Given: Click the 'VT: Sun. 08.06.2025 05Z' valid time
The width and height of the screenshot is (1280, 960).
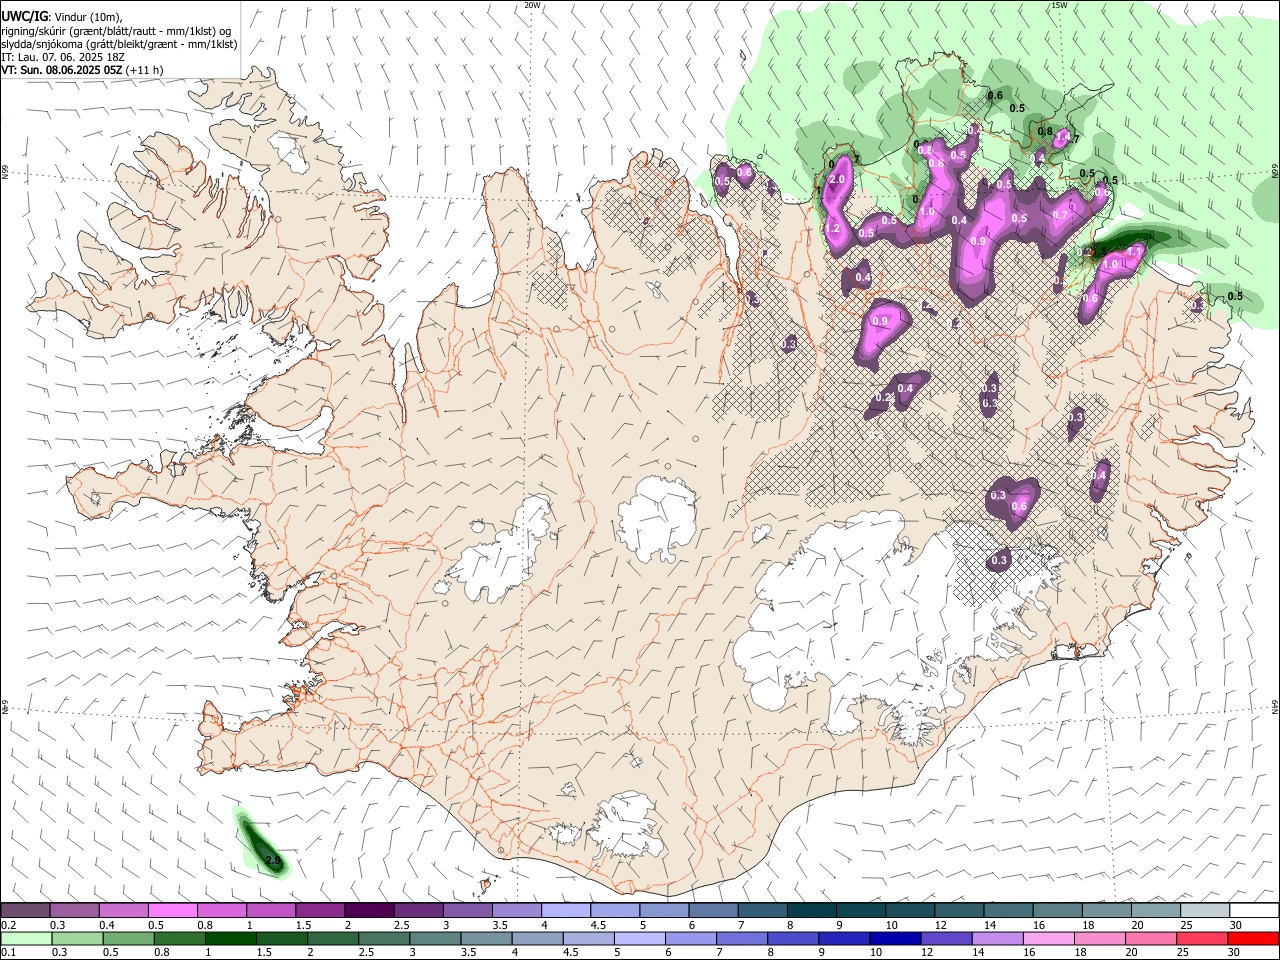Looking at the screenshot, I should (62, 70).
